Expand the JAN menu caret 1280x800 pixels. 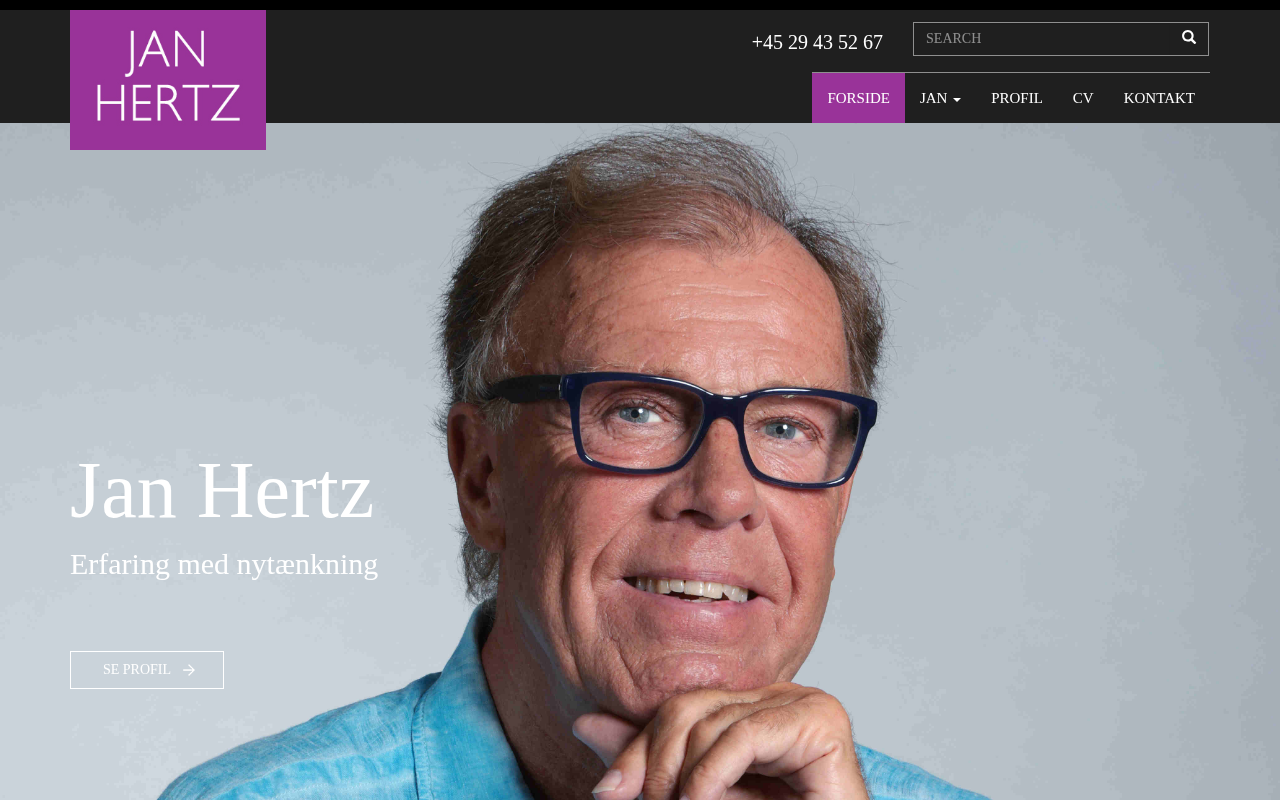(x=956, y=99)
